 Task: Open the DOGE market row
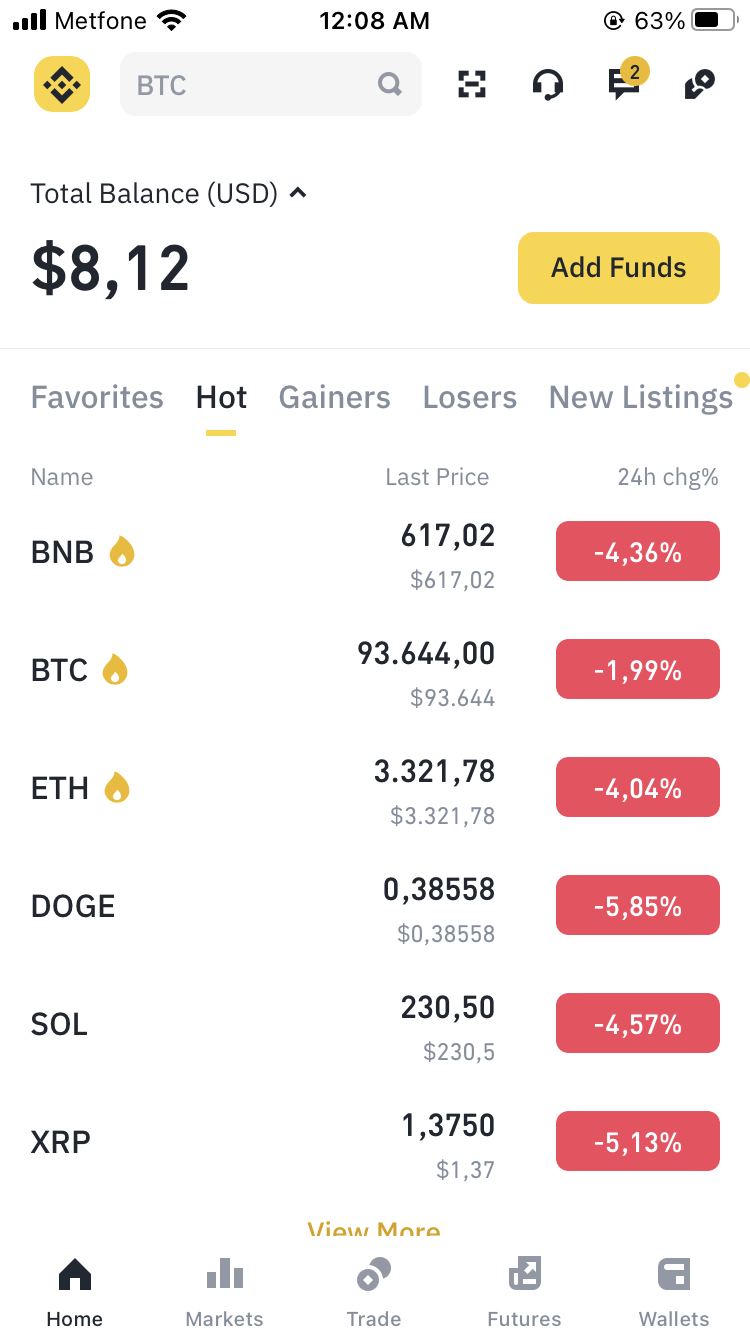coord(375,906)
